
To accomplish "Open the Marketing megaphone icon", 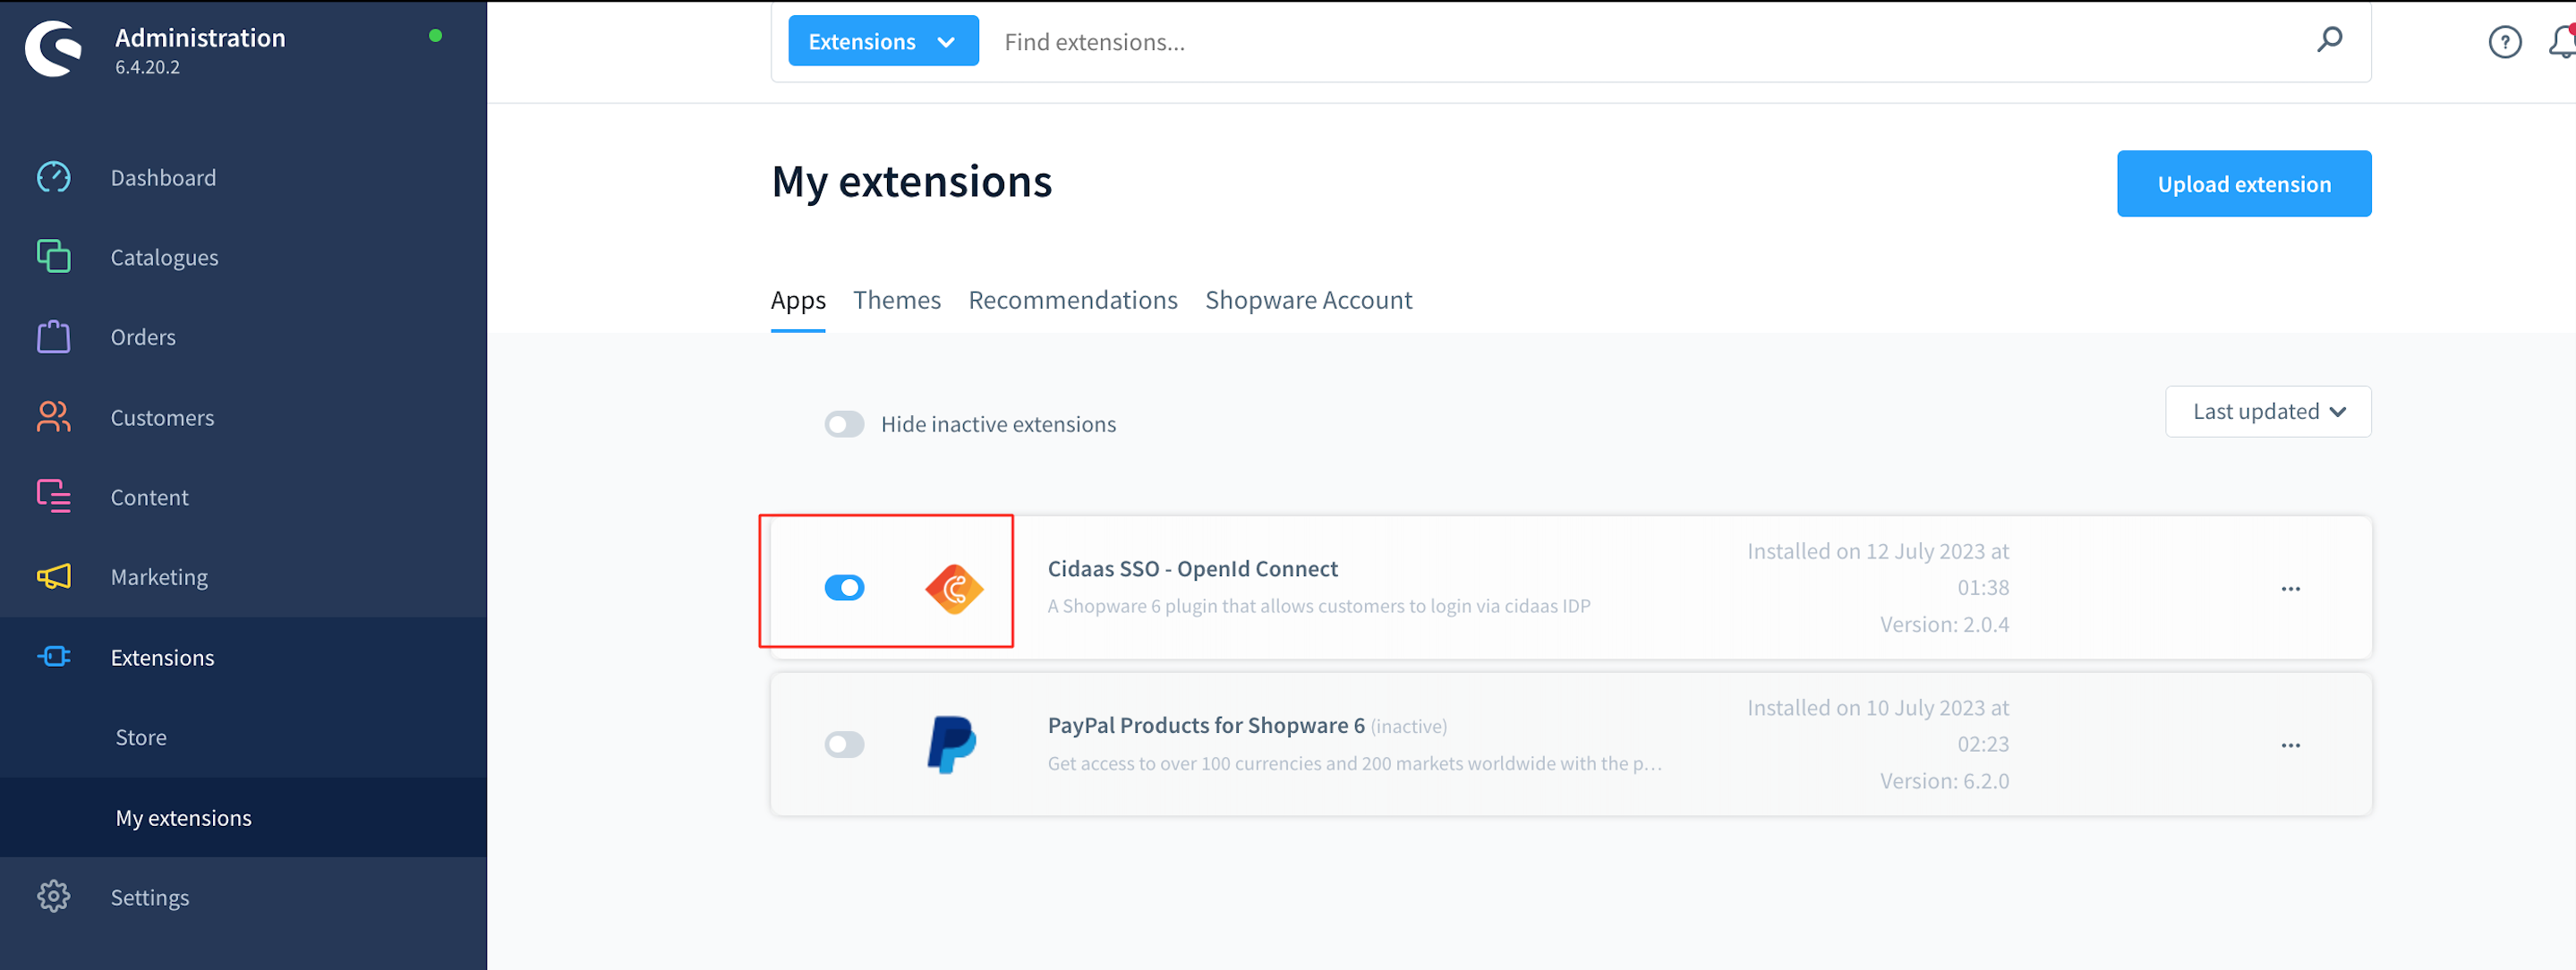I will coord(53,577).
